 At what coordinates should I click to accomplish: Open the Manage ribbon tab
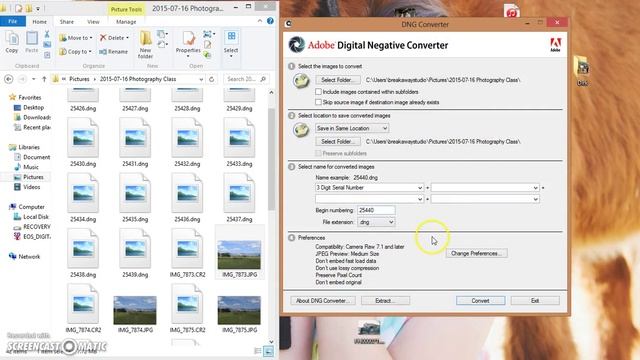pyautogui.click(x=126, y=22)
